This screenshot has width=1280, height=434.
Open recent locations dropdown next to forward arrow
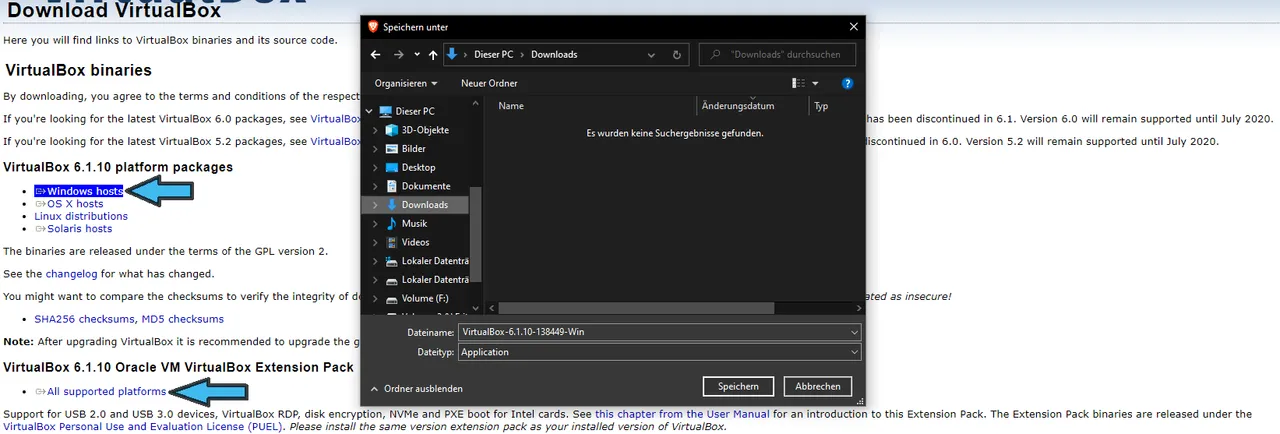coord(416,55)
